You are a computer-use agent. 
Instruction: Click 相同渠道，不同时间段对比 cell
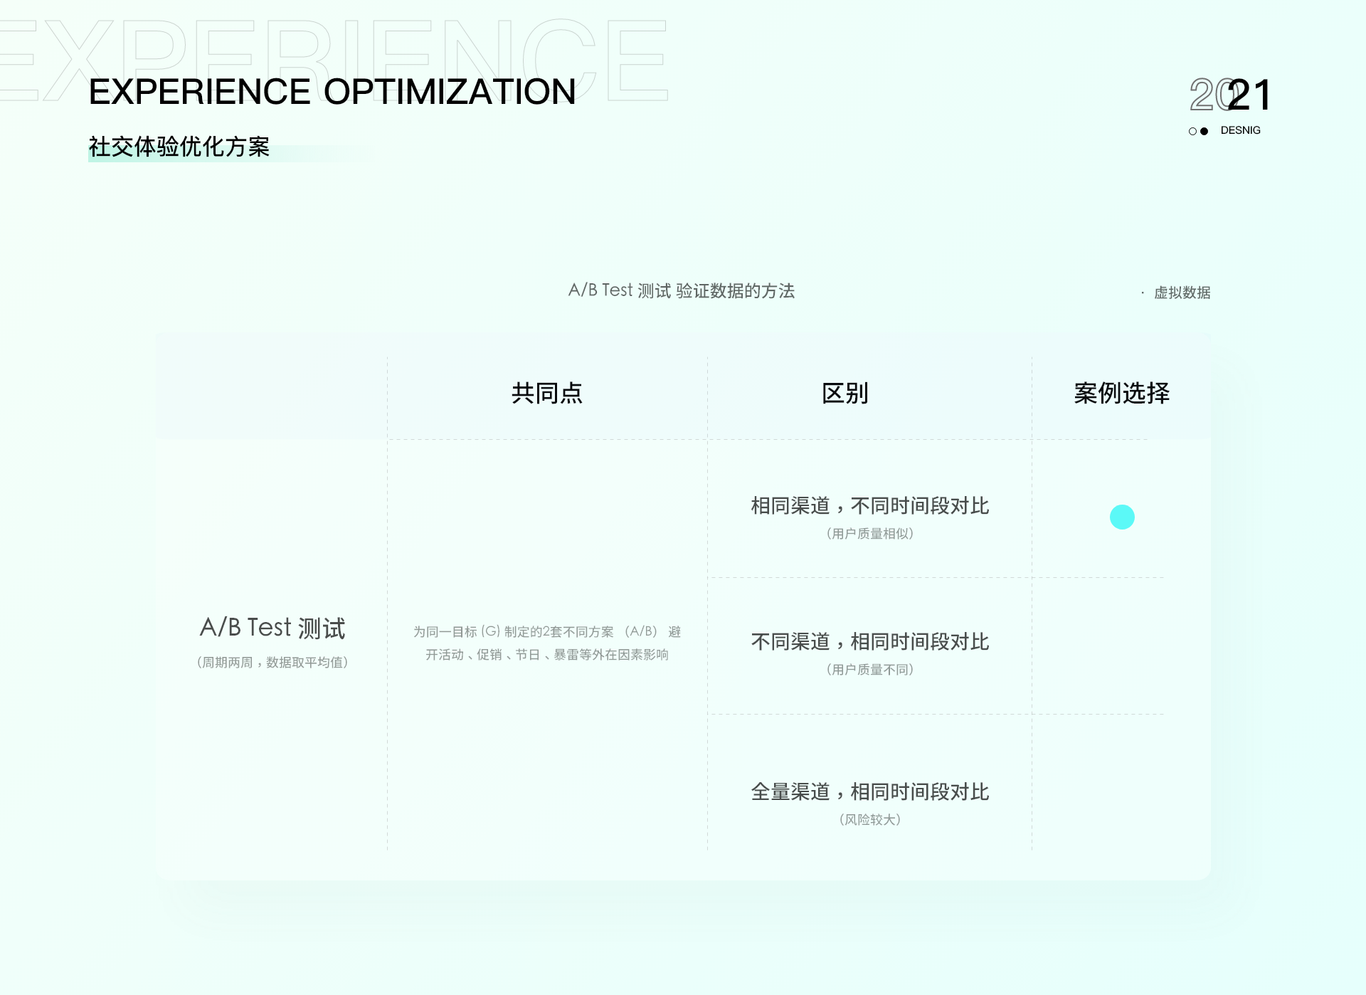pyautogui.click(x=870, y=506)
